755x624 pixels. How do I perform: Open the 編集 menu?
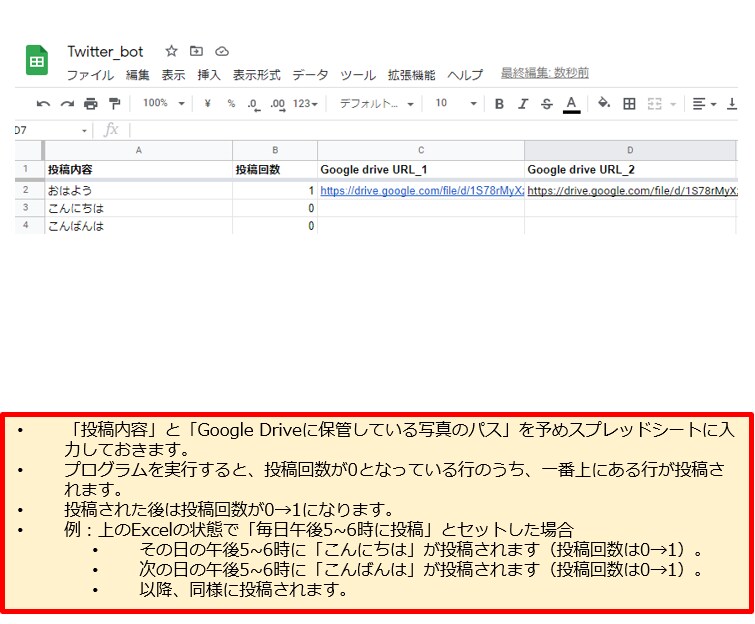point(138,75)
